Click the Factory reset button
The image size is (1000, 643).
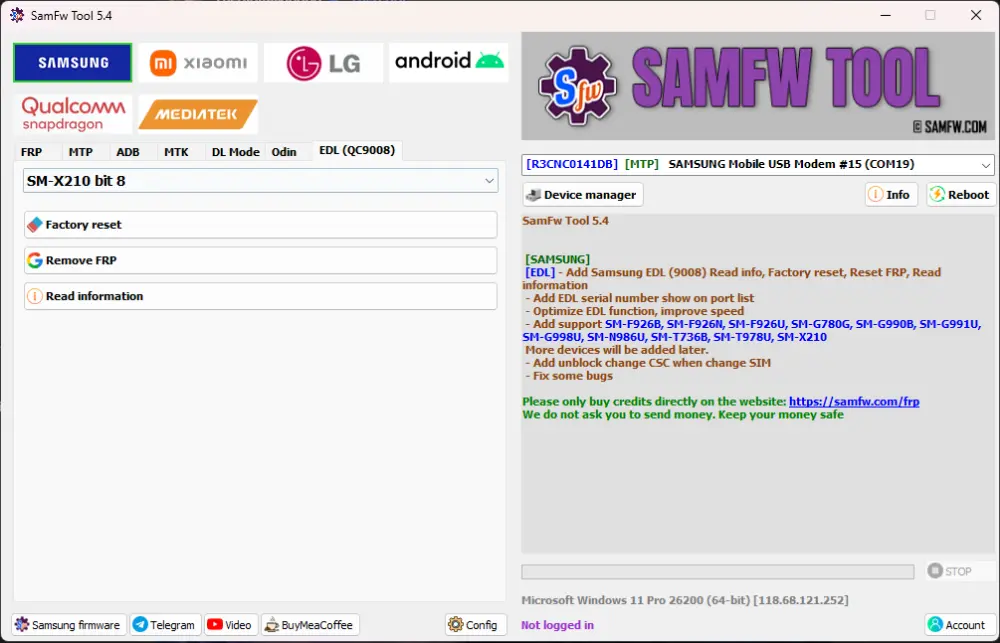pyautogui.click(x=260, y=225)
